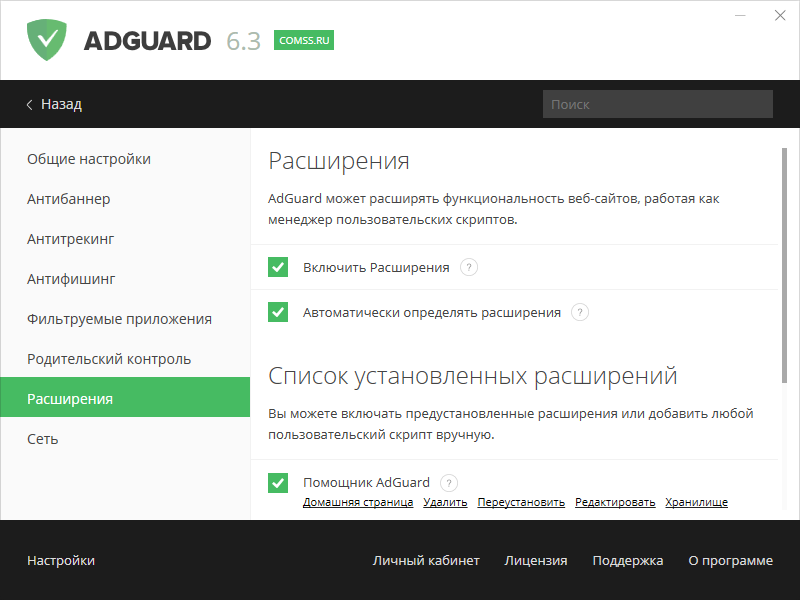Image resolution: width=800 pixels, height=600 pixels.
Task: Disable the Помощник AdGuard extension checkbox
Action: 278,483
